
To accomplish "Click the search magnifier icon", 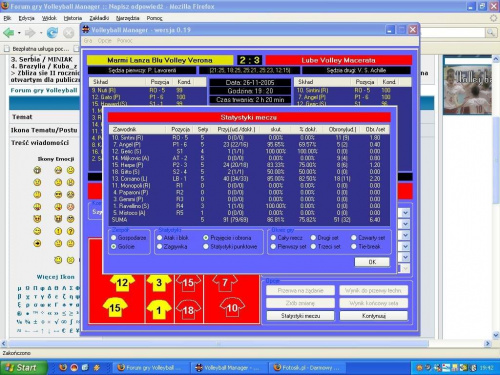I will tap(490, 32).
